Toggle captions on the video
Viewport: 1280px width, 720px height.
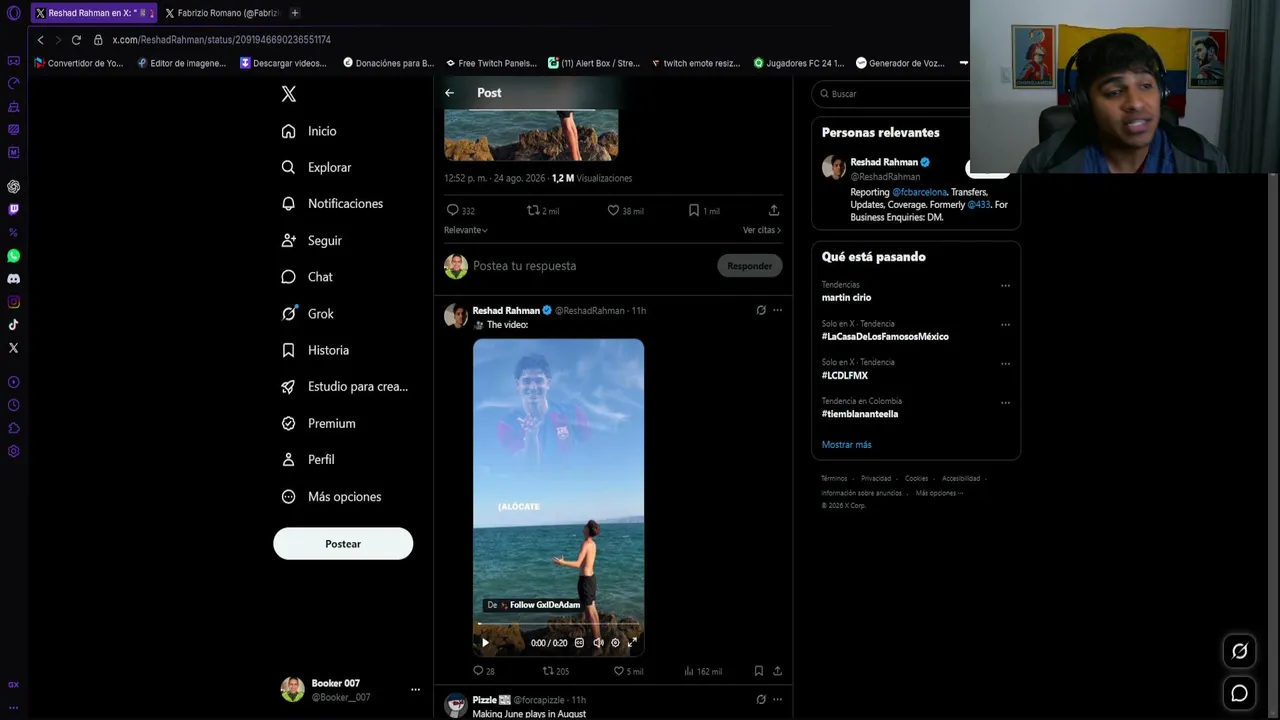click(579, 643)
